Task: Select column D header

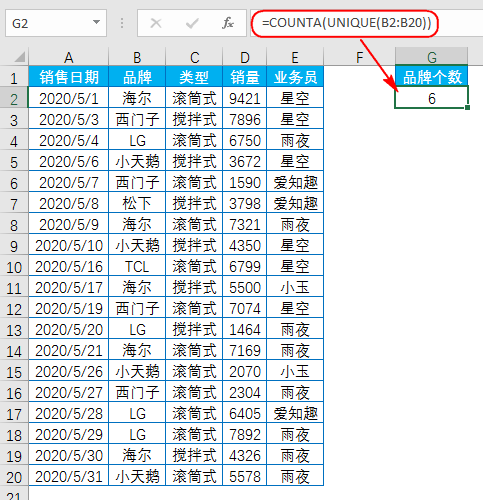Action: tap(245, 57)
